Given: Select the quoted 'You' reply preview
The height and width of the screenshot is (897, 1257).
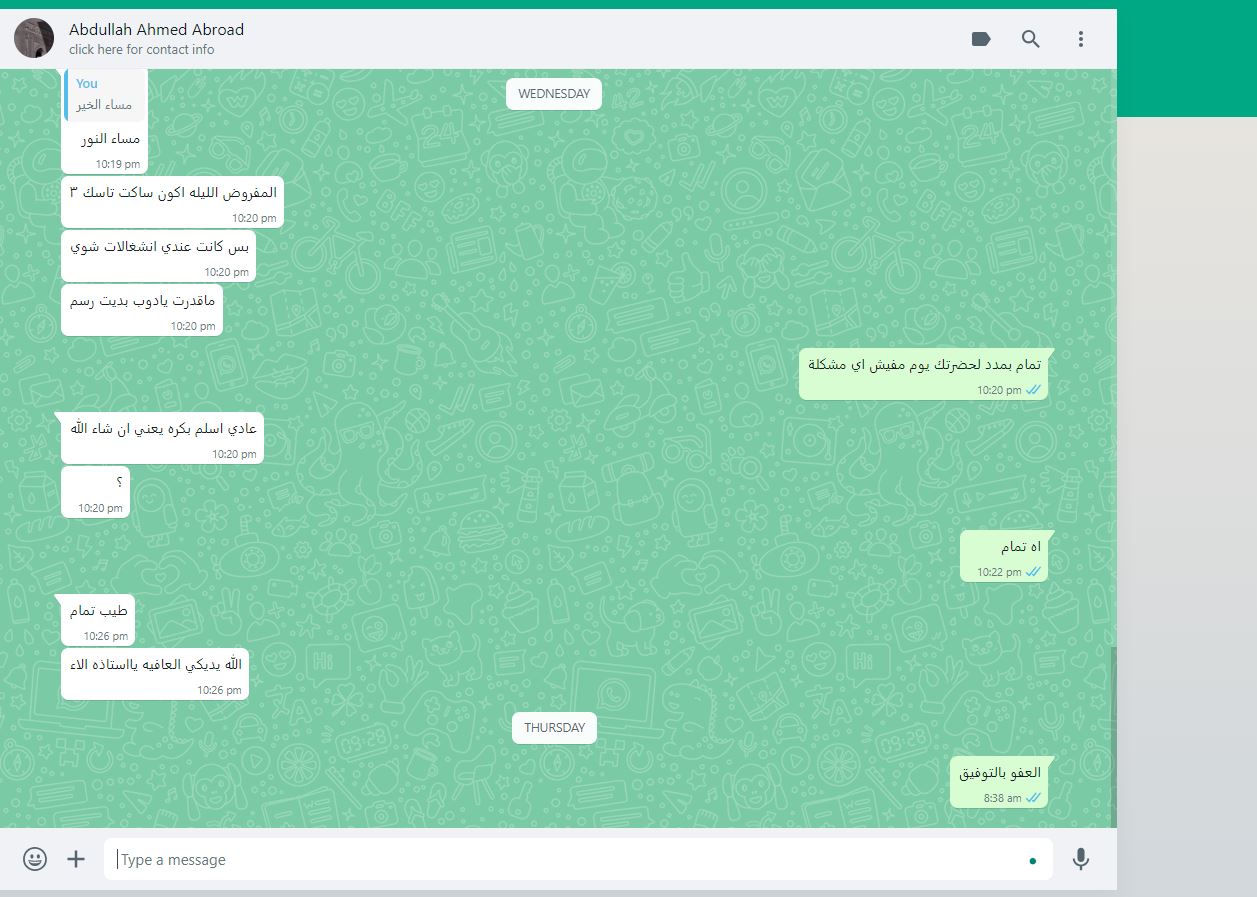Looking at the screenshot, I should tap(106, 94).
